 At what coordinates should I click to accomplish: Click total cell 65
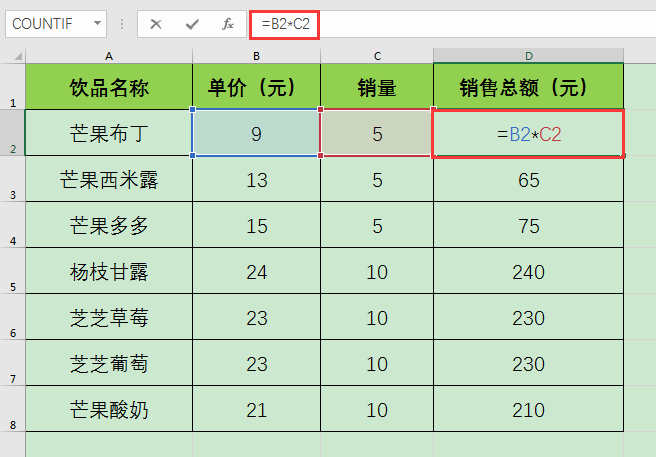click(529, 179)
